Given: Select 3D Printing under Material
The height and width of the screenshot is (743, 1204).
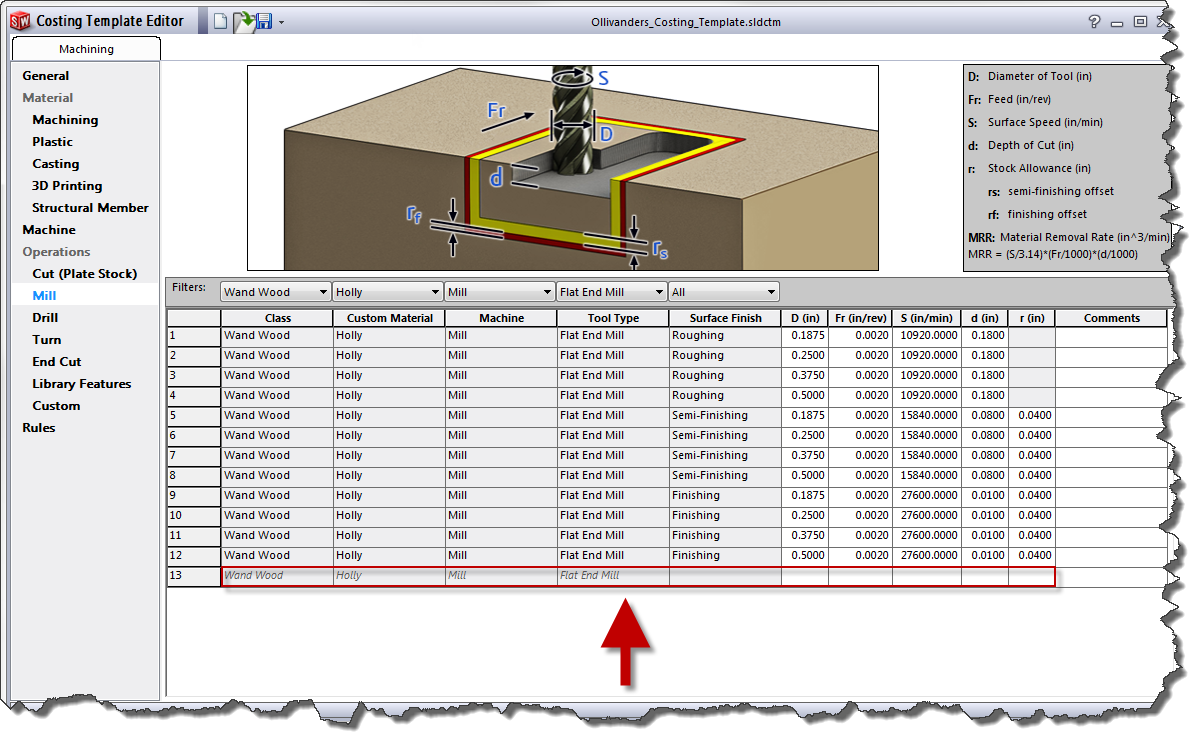Looking at the screenshot, I should pos(67,186).
